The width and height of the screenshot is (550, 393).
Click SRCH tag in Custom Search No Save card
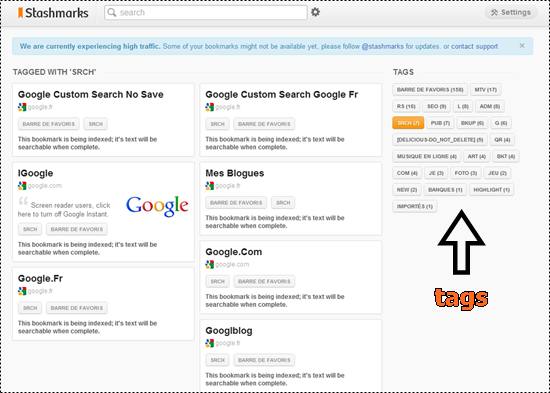(96, 124)
